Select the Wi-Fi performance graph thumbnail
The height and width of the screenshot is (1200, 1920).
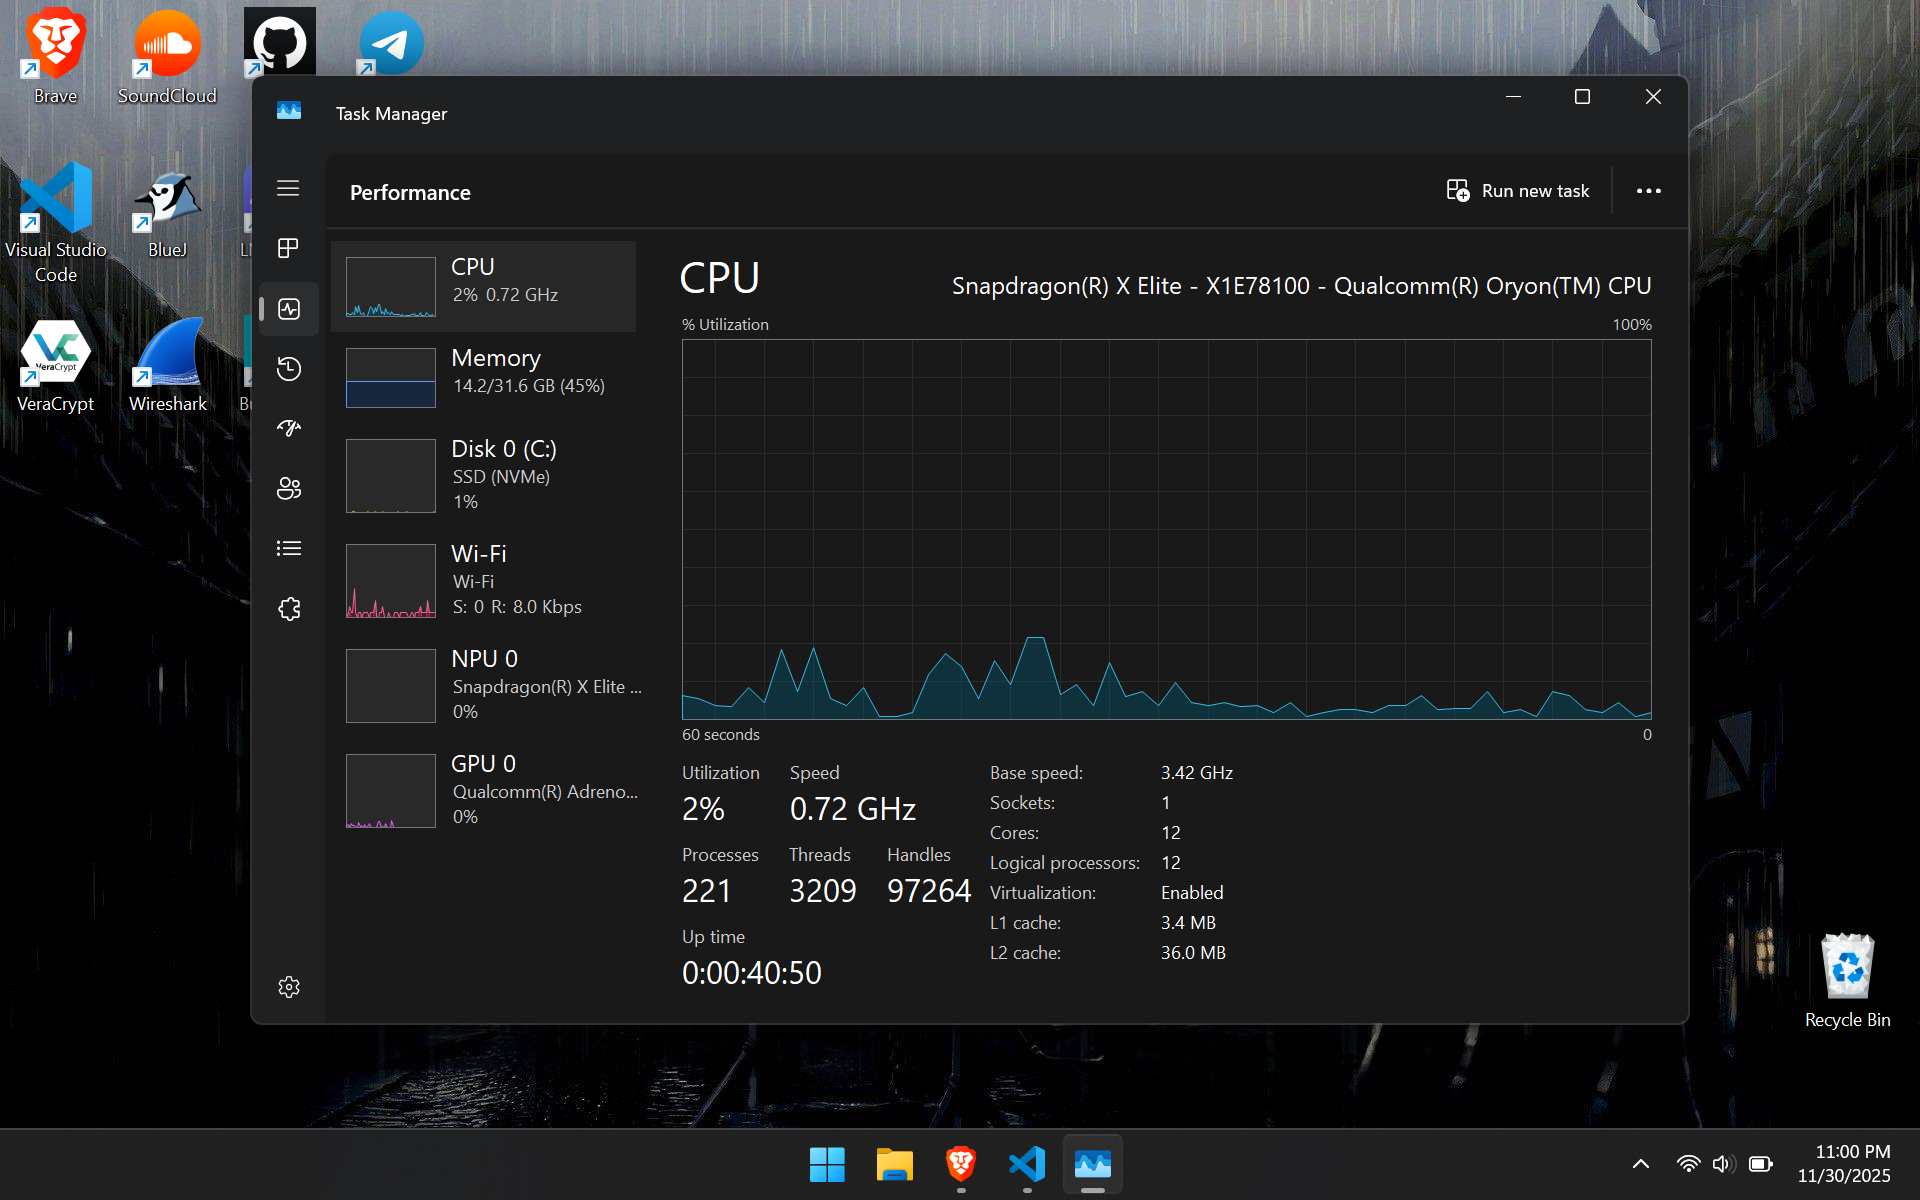click(x=391, y=581)
